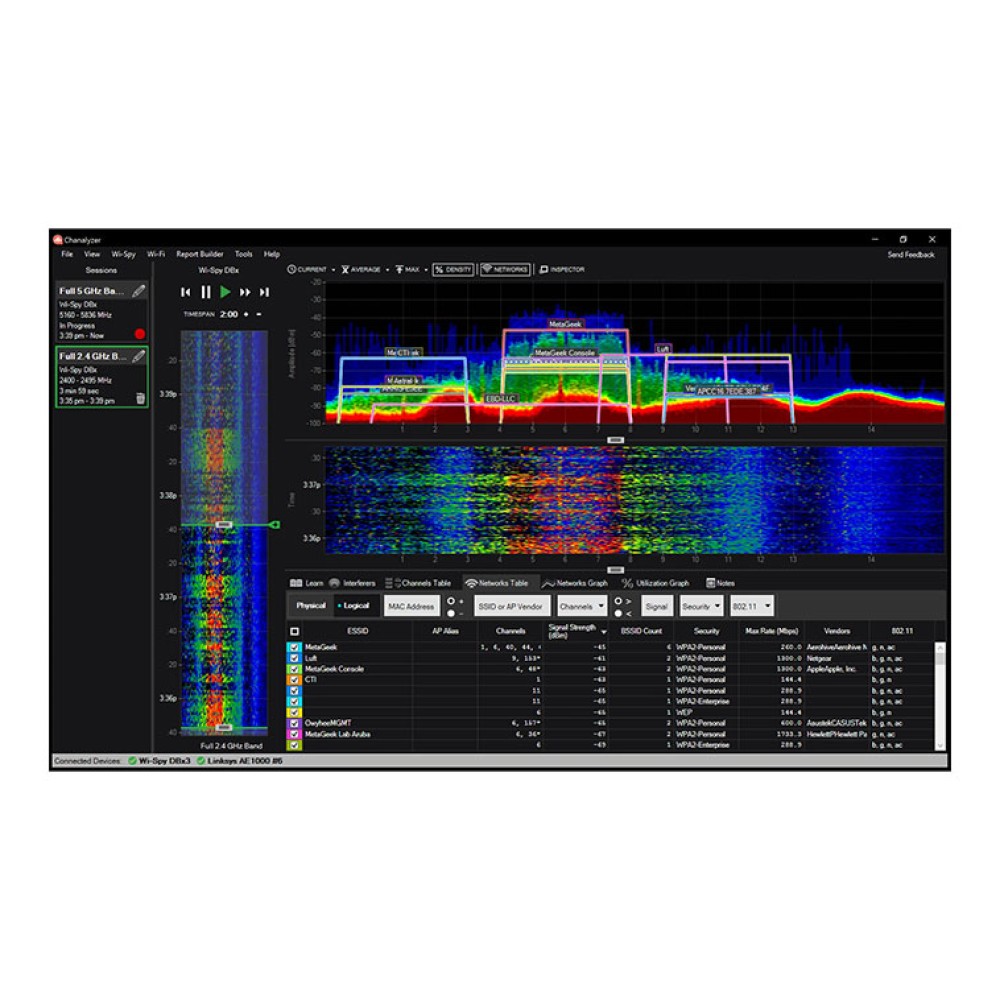
Task: Open the Wi-Spy menu
Action: tap(124, 254)
